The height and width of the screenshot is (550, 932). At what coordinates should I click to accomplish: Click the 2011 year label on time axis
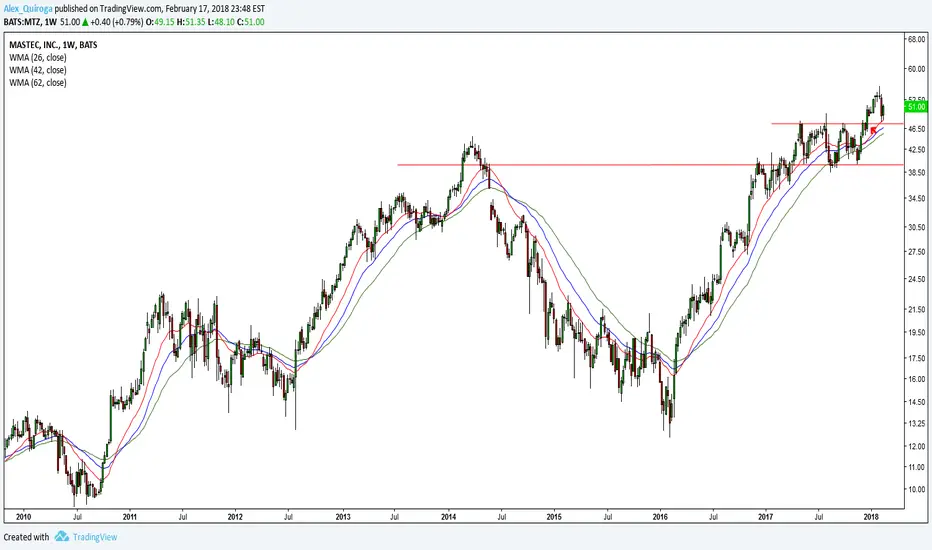click(130, 517)
